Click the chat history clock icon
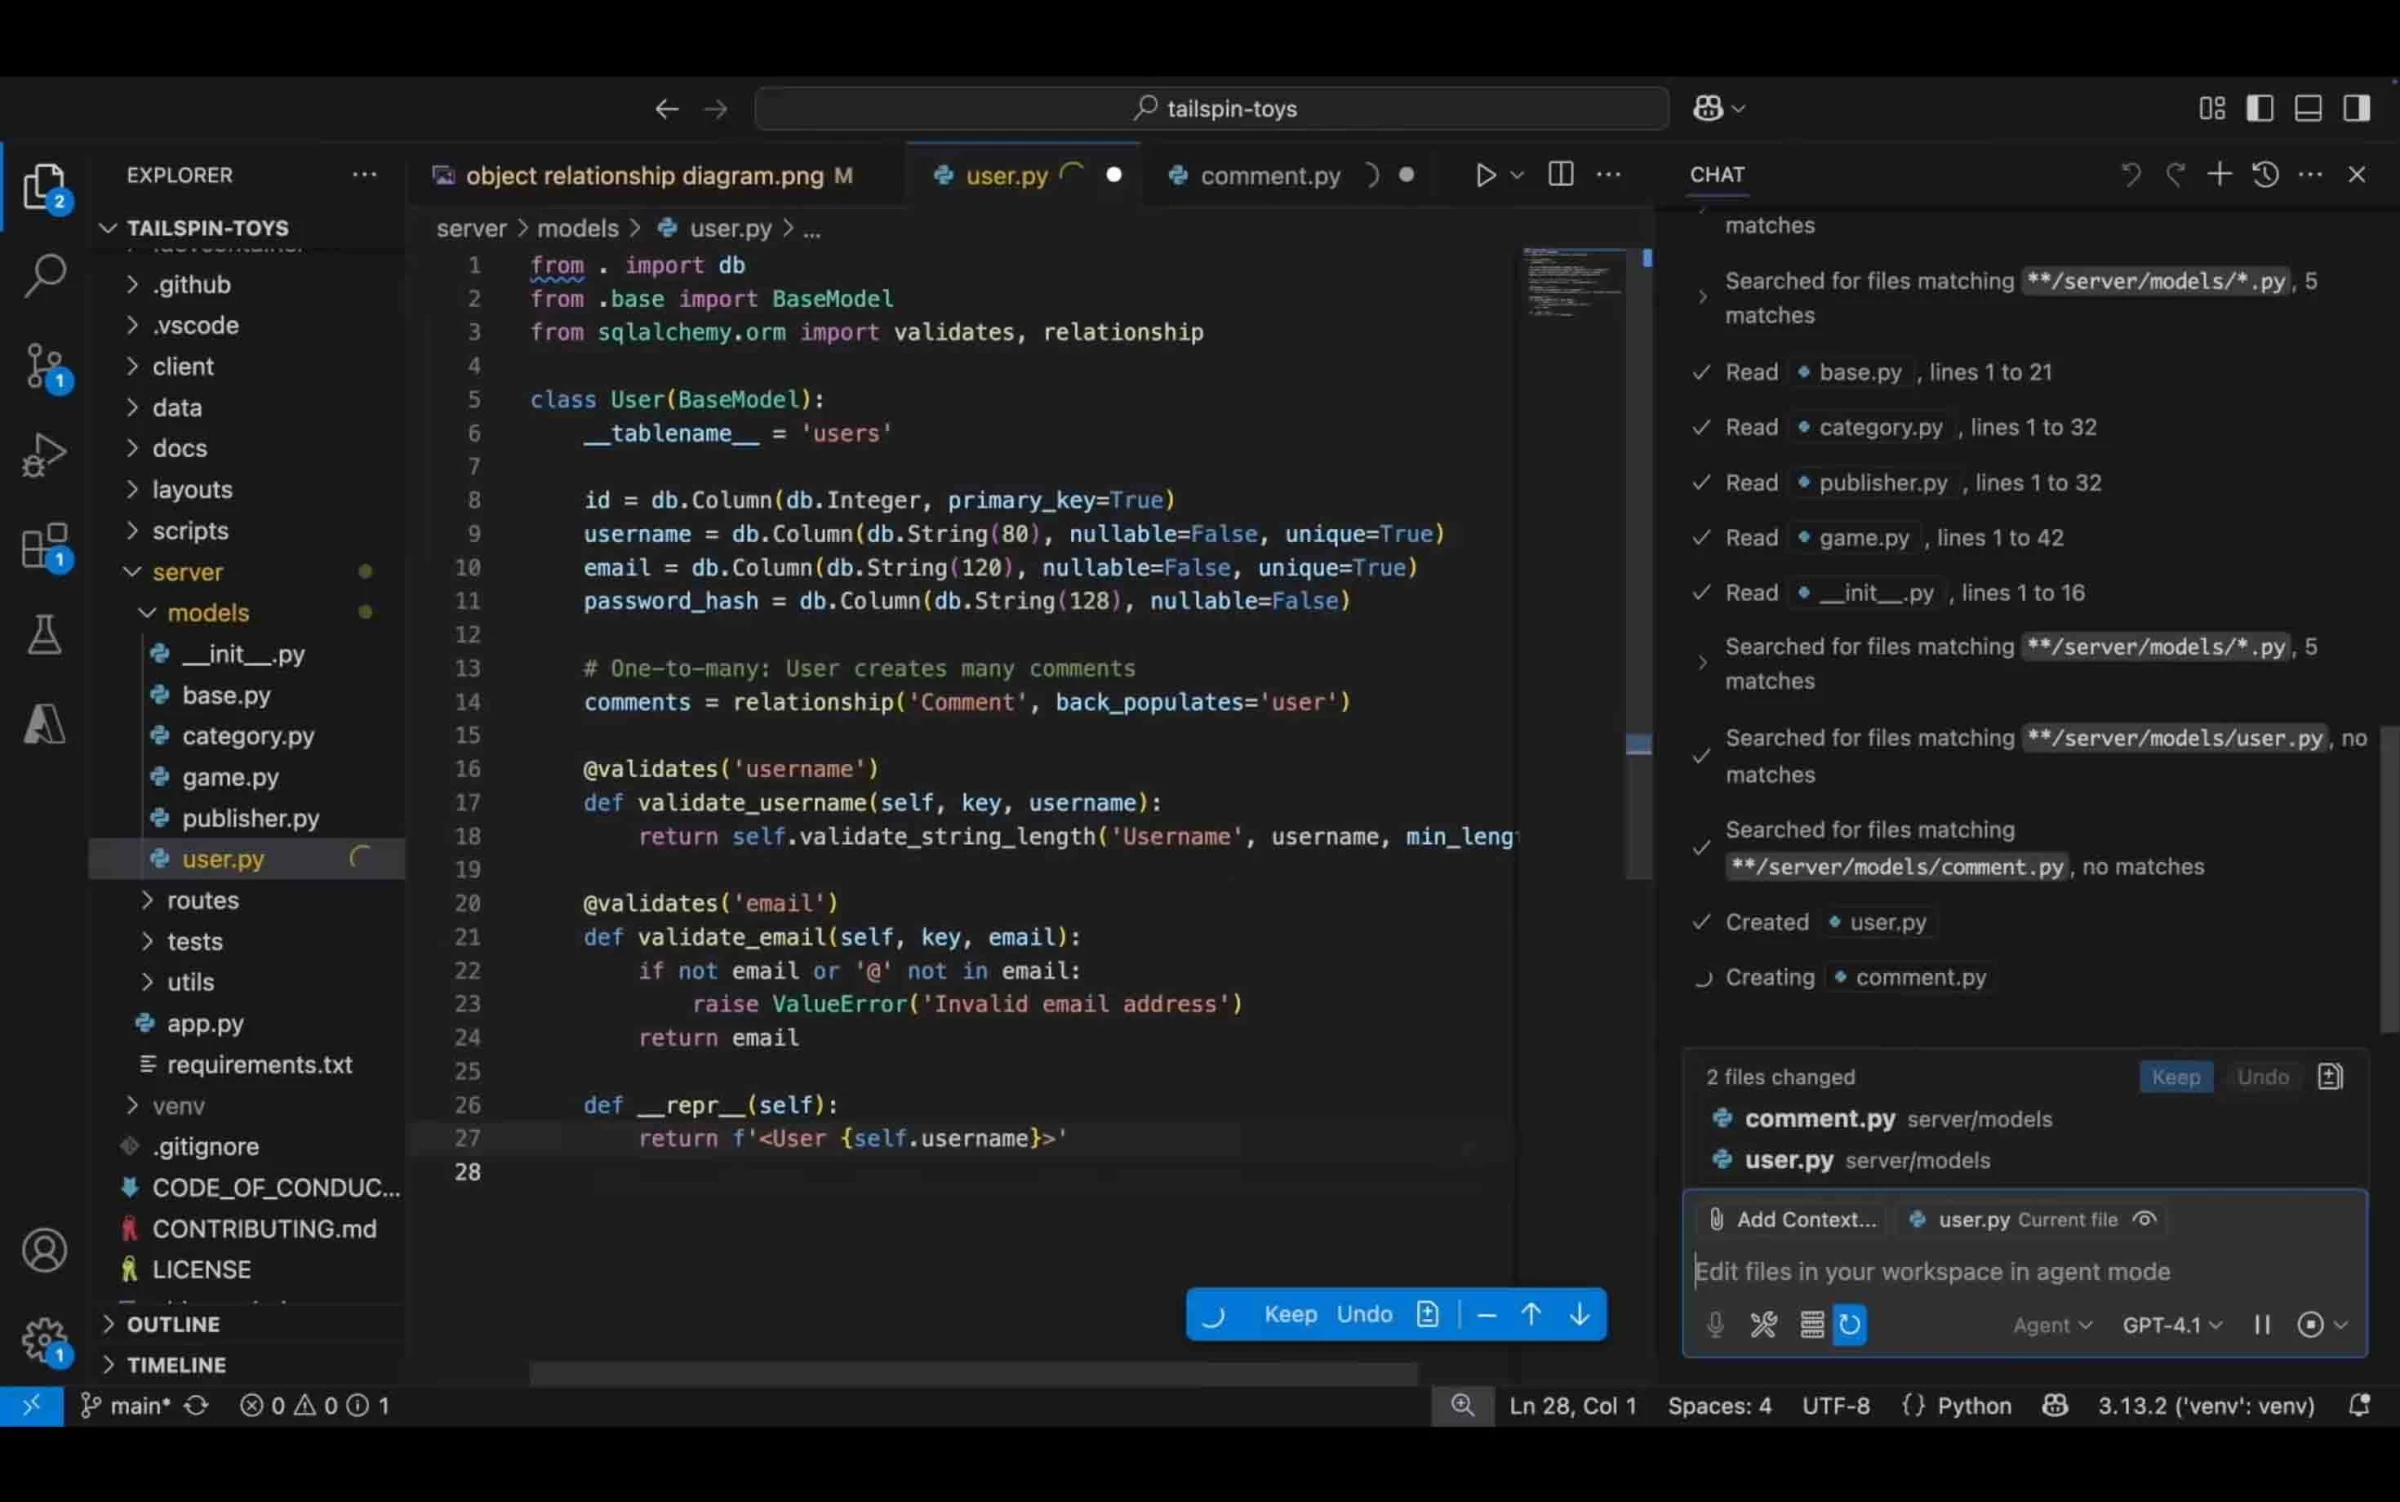The image size is (2400, 1502). [x=2265, y=175]
